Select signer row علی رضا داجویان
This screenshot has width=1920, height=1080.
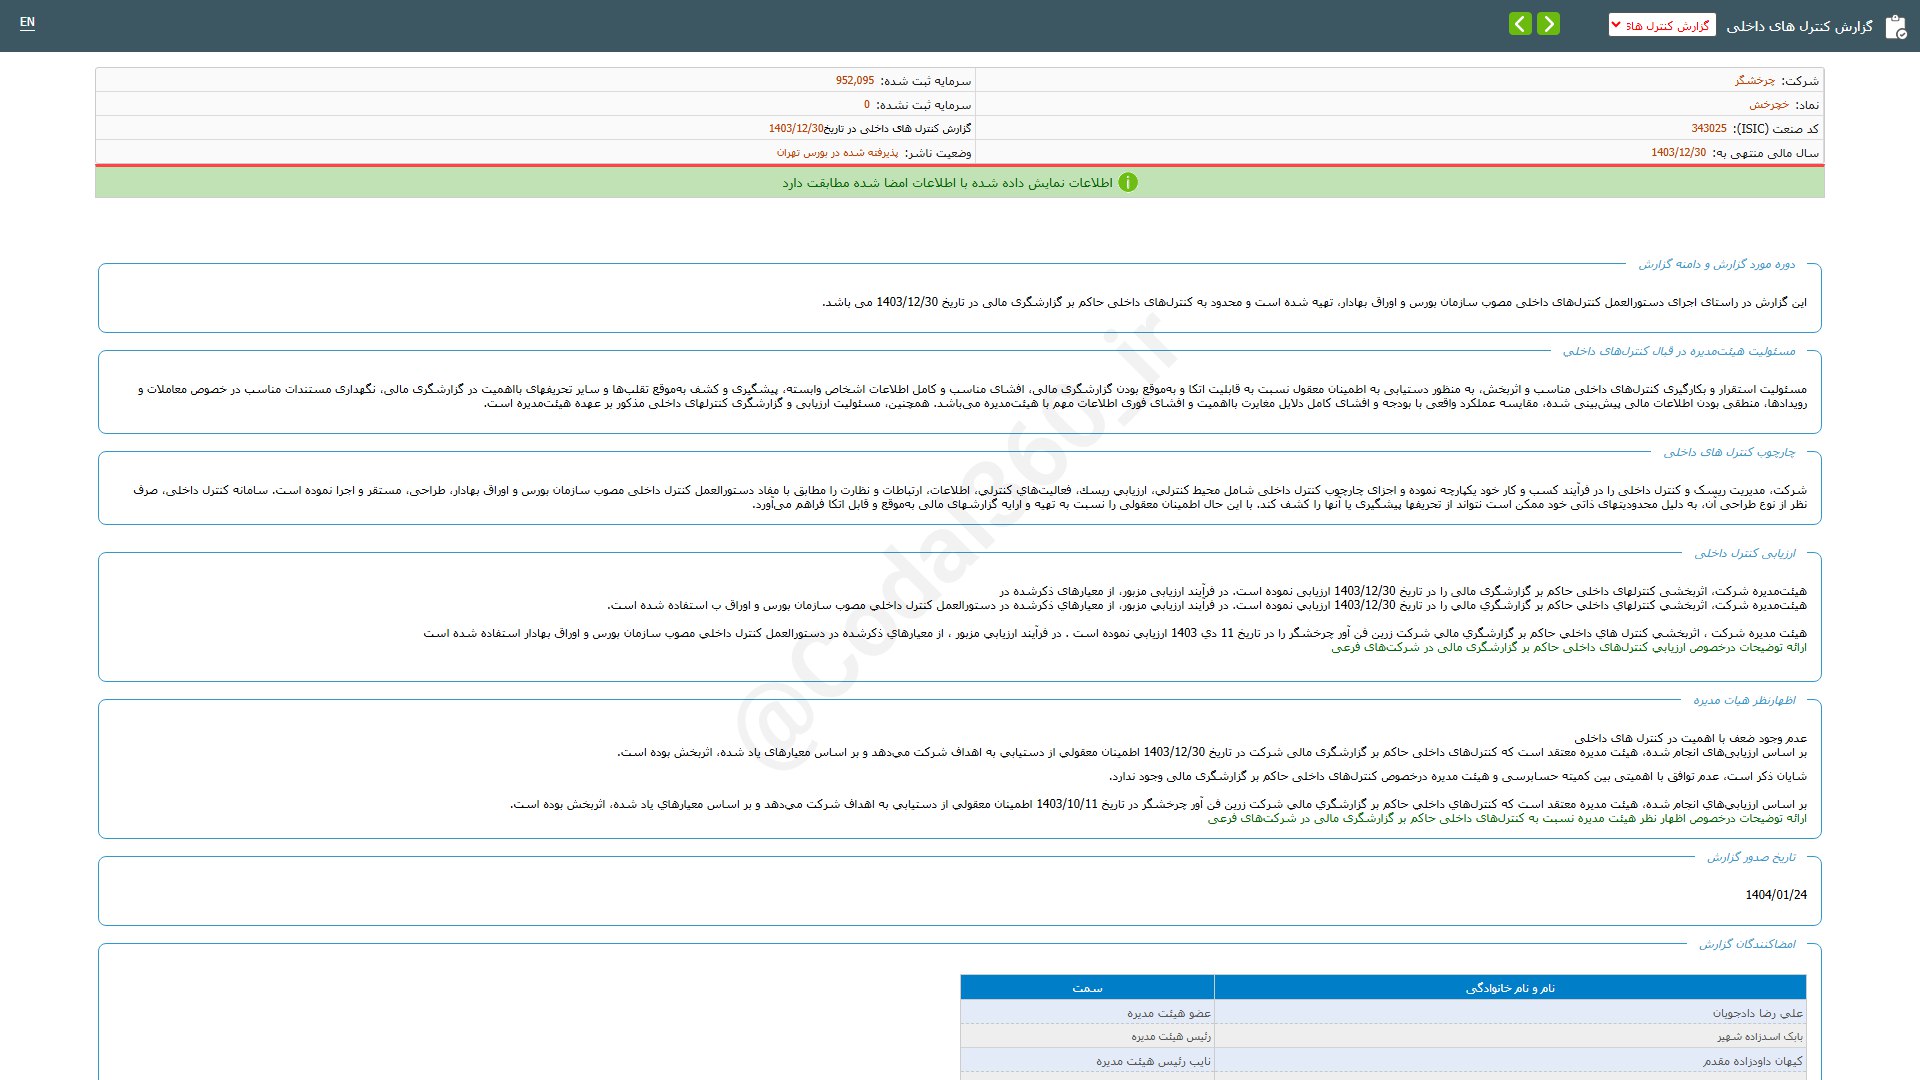coord(1383,1012)
